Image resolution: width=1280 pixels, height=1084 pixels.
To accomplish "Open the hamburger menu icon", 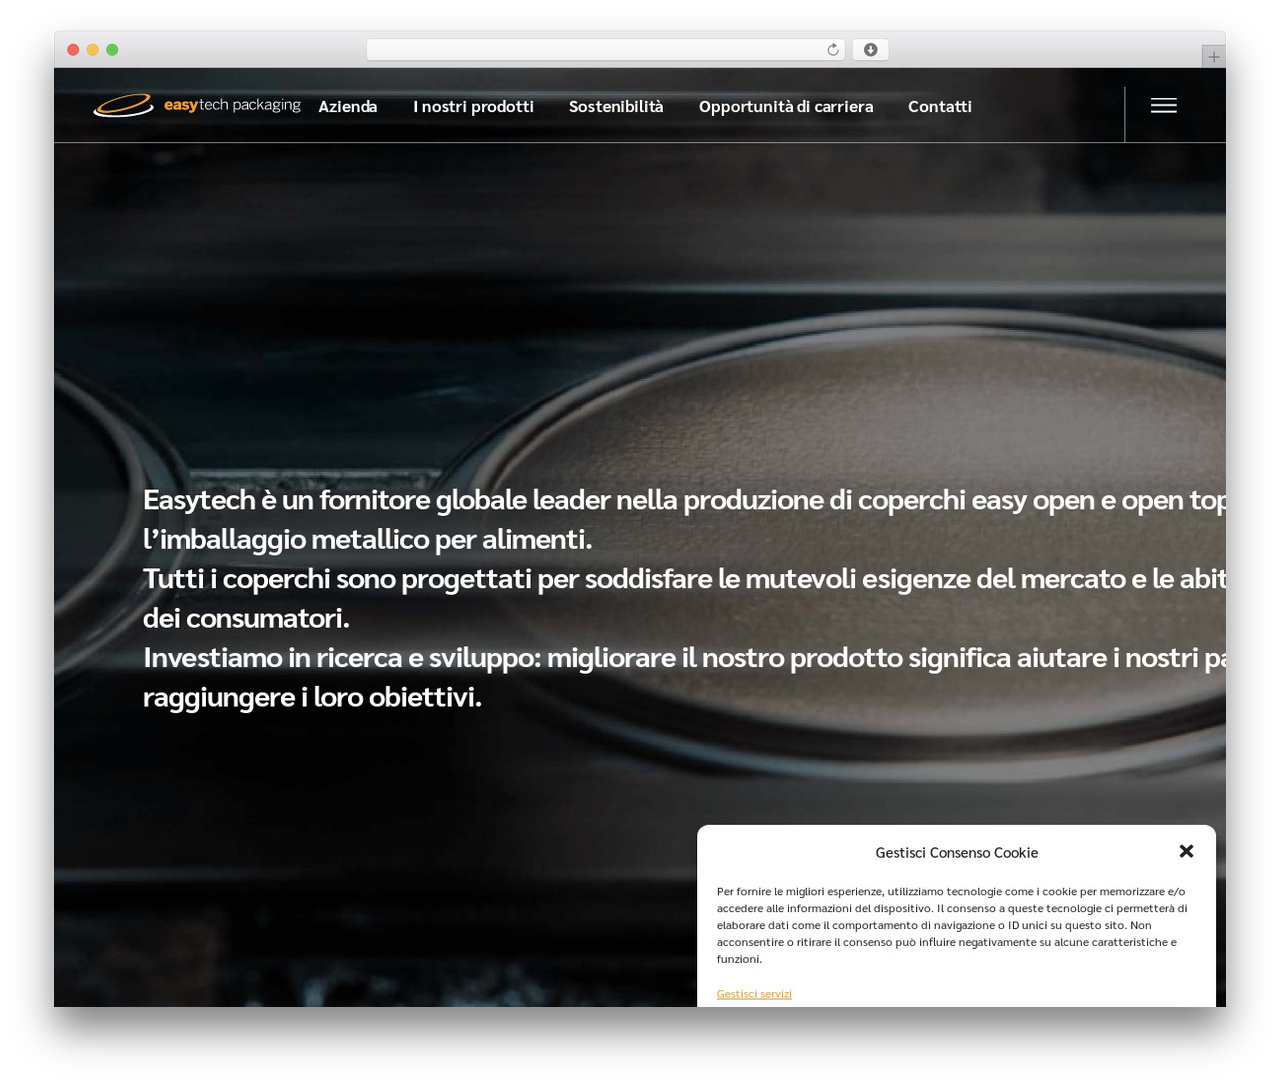I will point(1163,106).
